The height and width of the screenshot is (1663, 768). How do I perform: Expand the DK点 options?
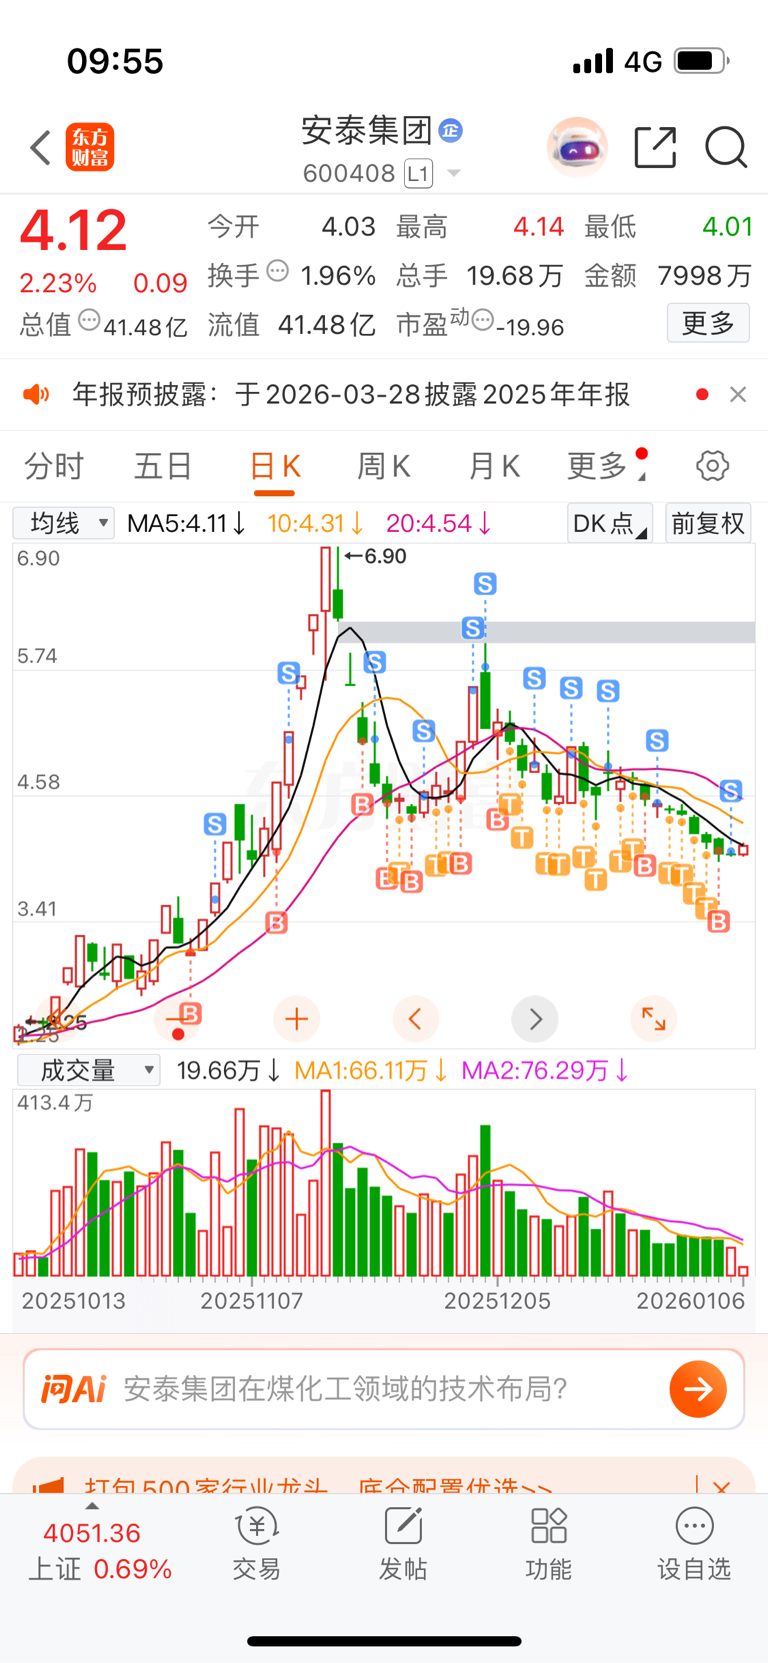[610, 523]
